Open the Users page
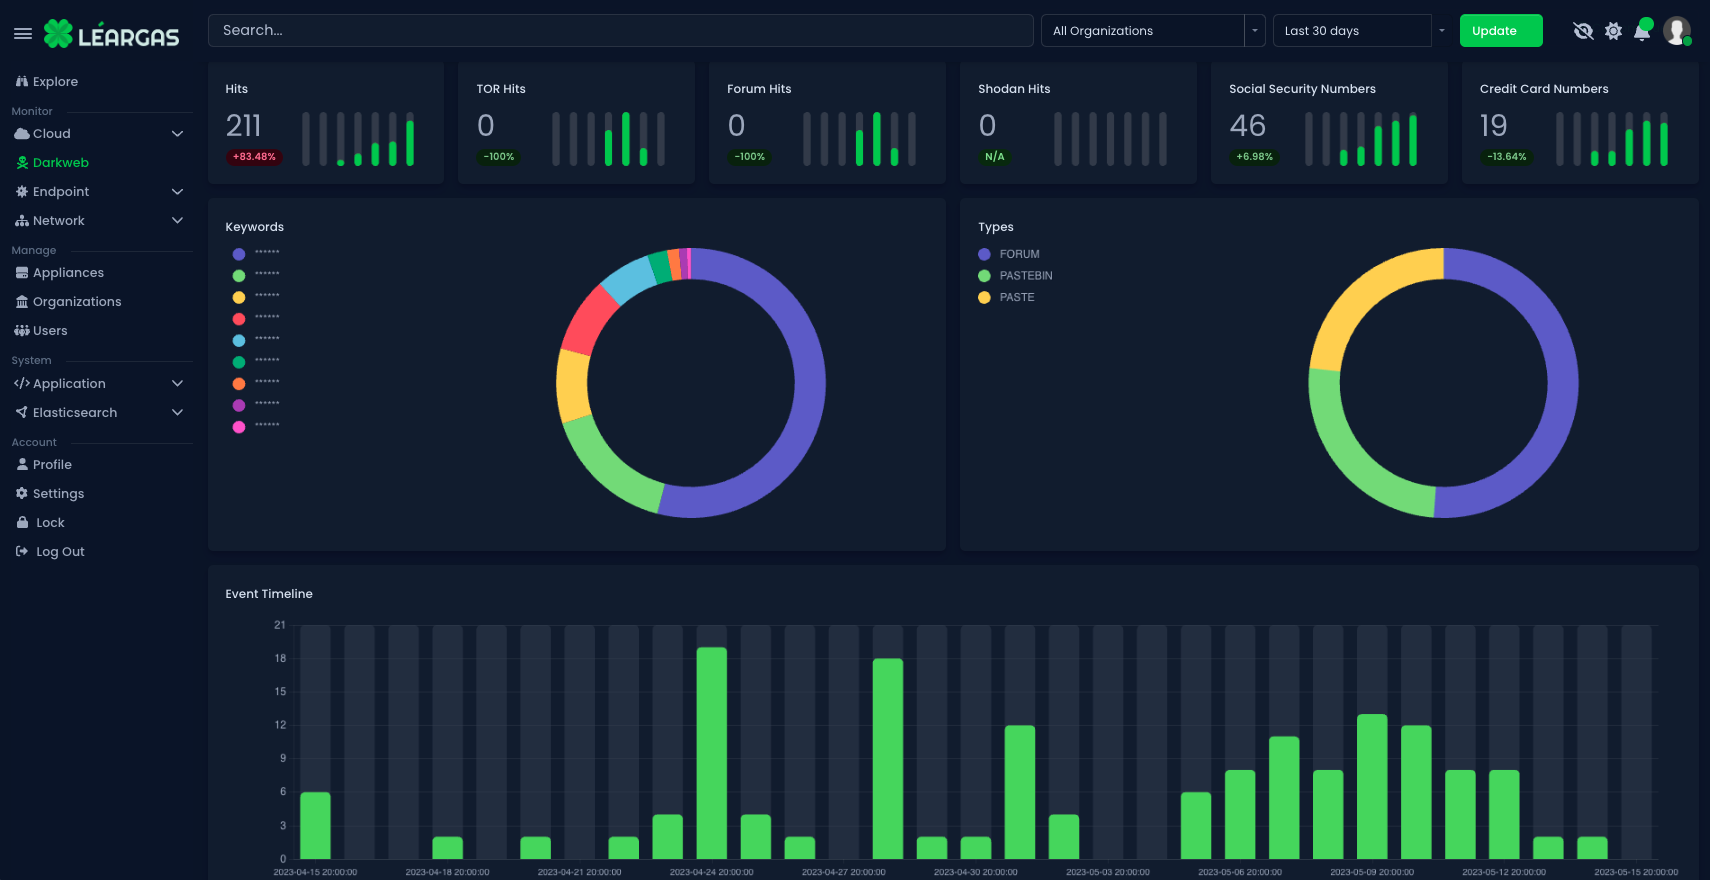Image resolution: width=1710 pixels, height=880 pixels. [x=50, y=331]
